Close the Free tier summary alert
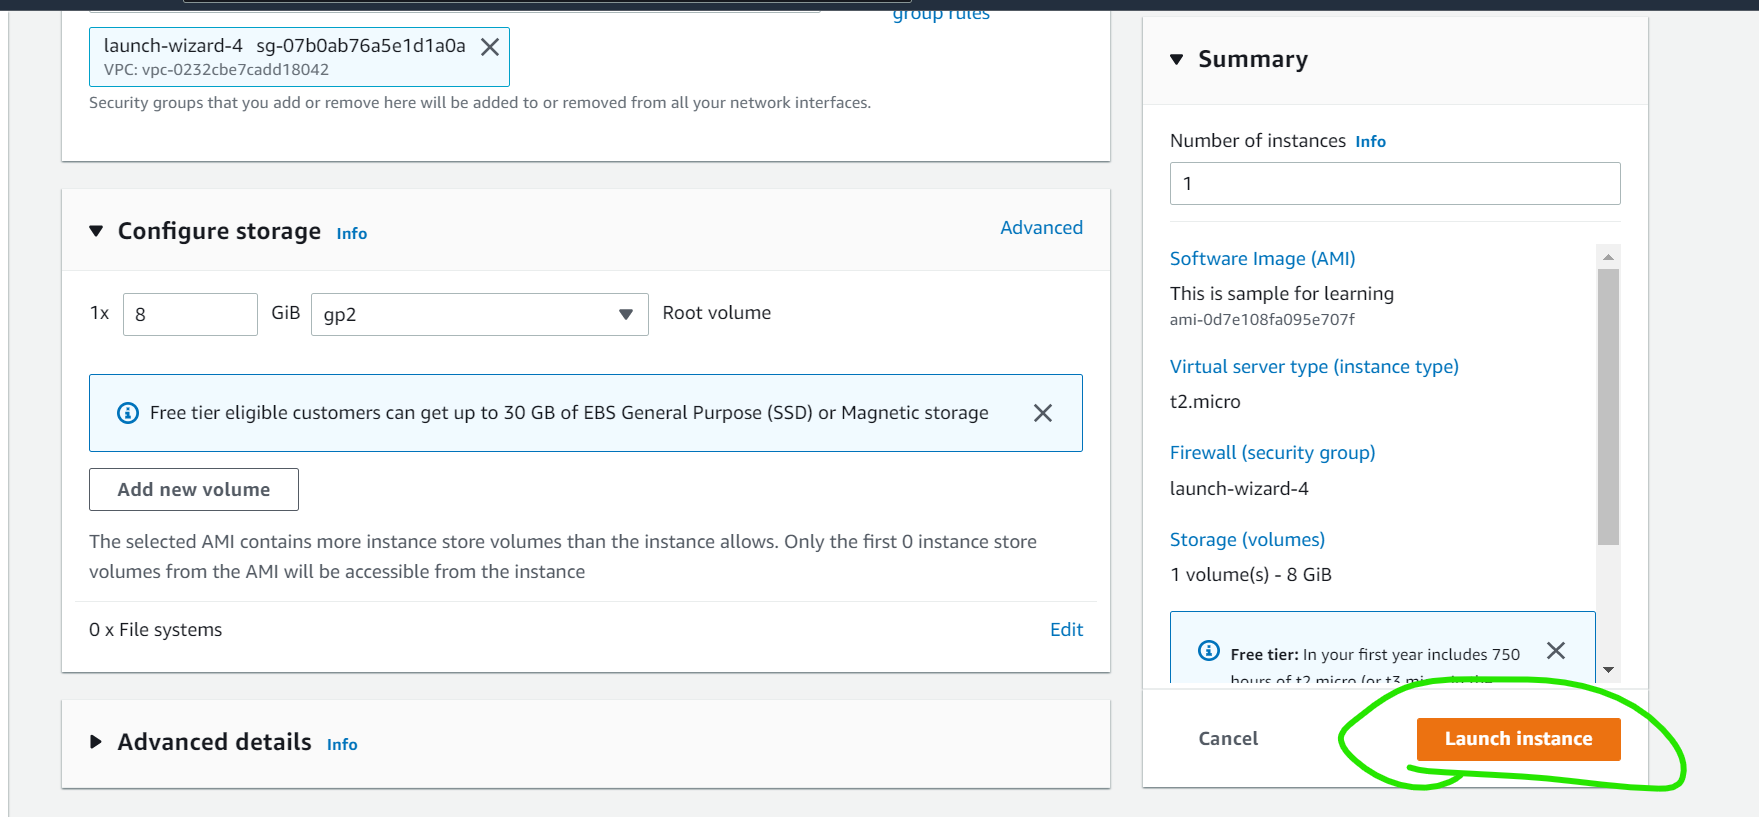This screenshot has height=817, width=1759. pyautogui.click(x=1555, y=651)
